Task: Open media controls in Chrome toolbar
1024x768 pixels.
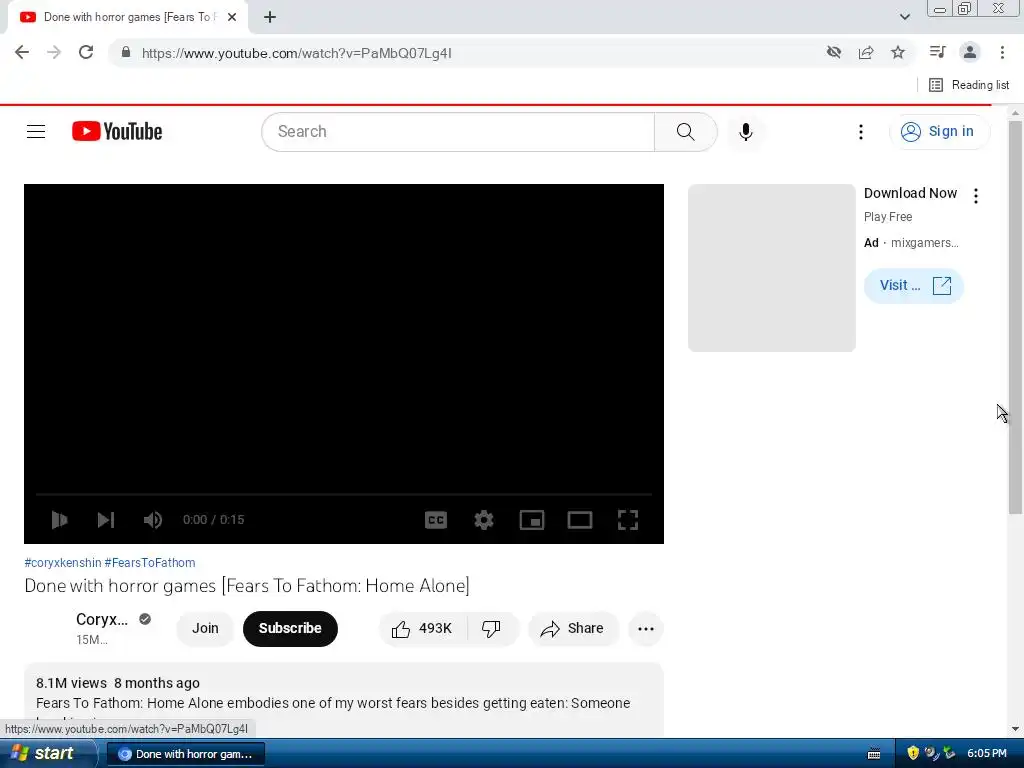Action: point(937,52)
